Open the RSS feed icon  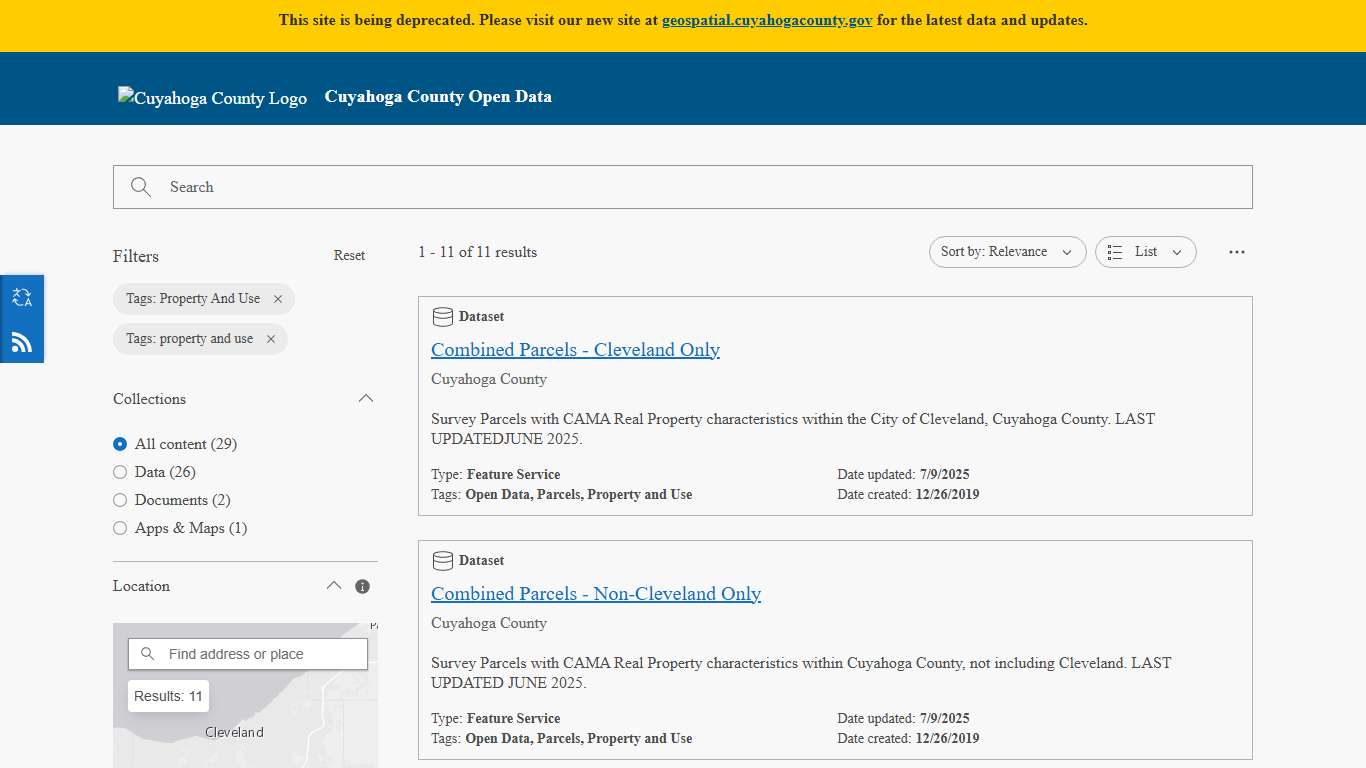click(x=21, y=341)
